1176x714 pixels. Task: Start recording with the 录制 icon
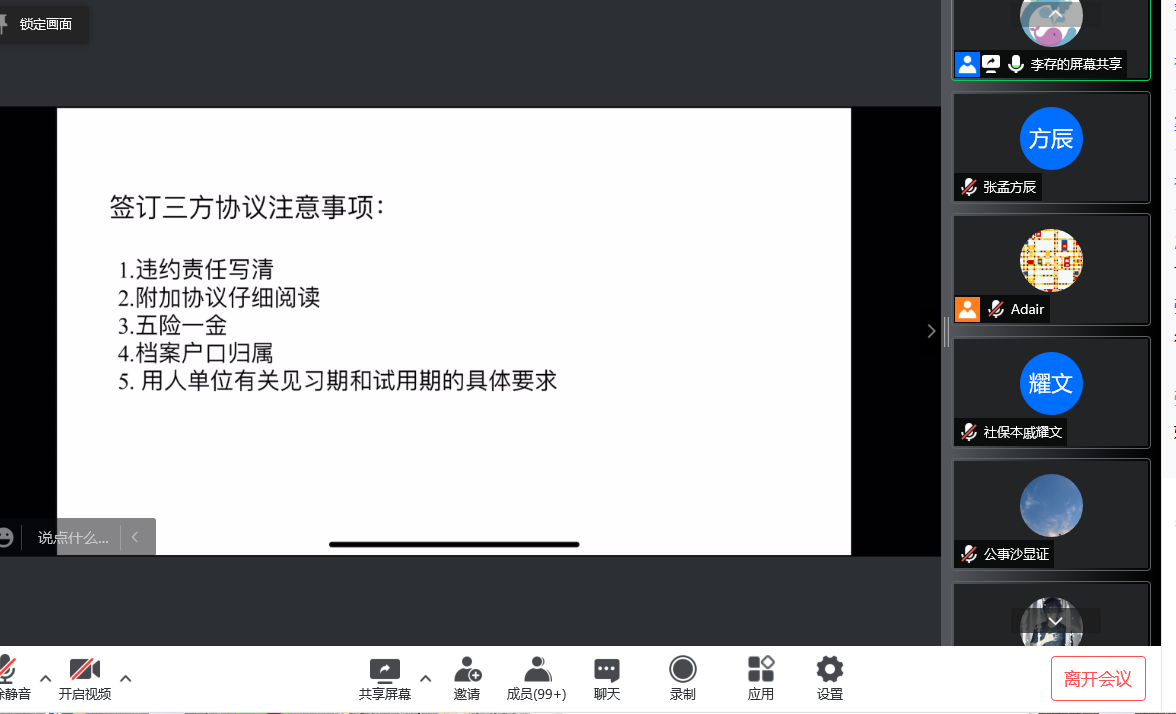(x=683, y=670)
